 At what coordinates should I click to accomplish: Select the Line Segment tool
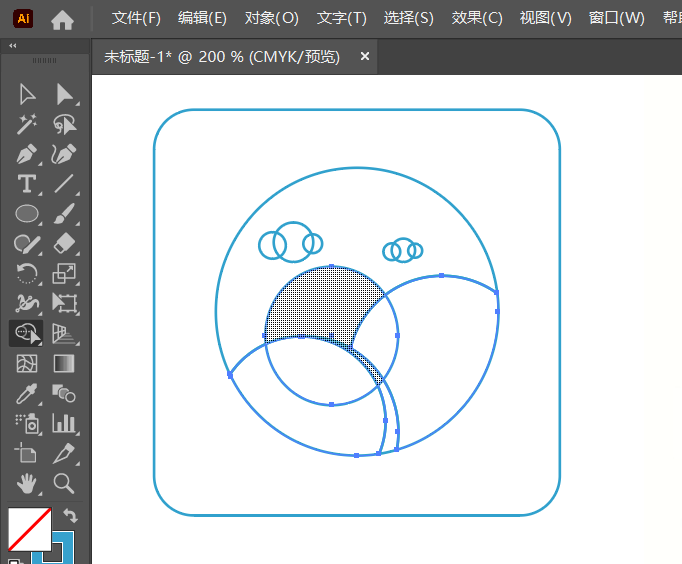coord(64,184)
